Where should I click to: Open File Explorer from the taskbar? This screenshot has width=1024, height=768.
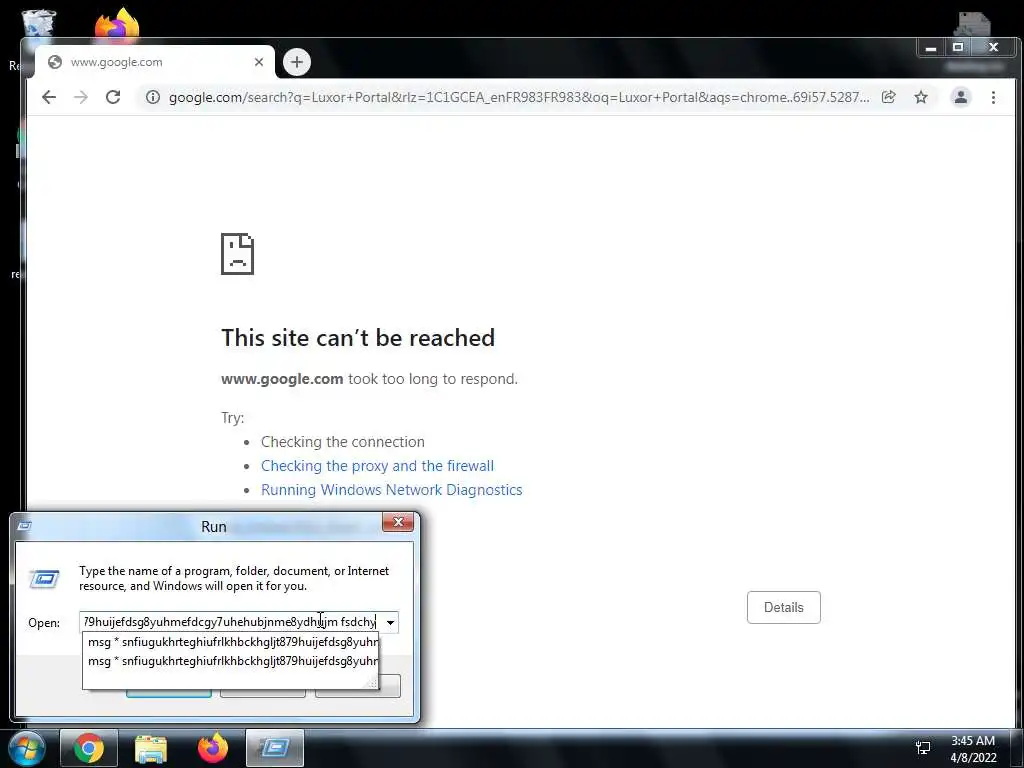[151, 748]
